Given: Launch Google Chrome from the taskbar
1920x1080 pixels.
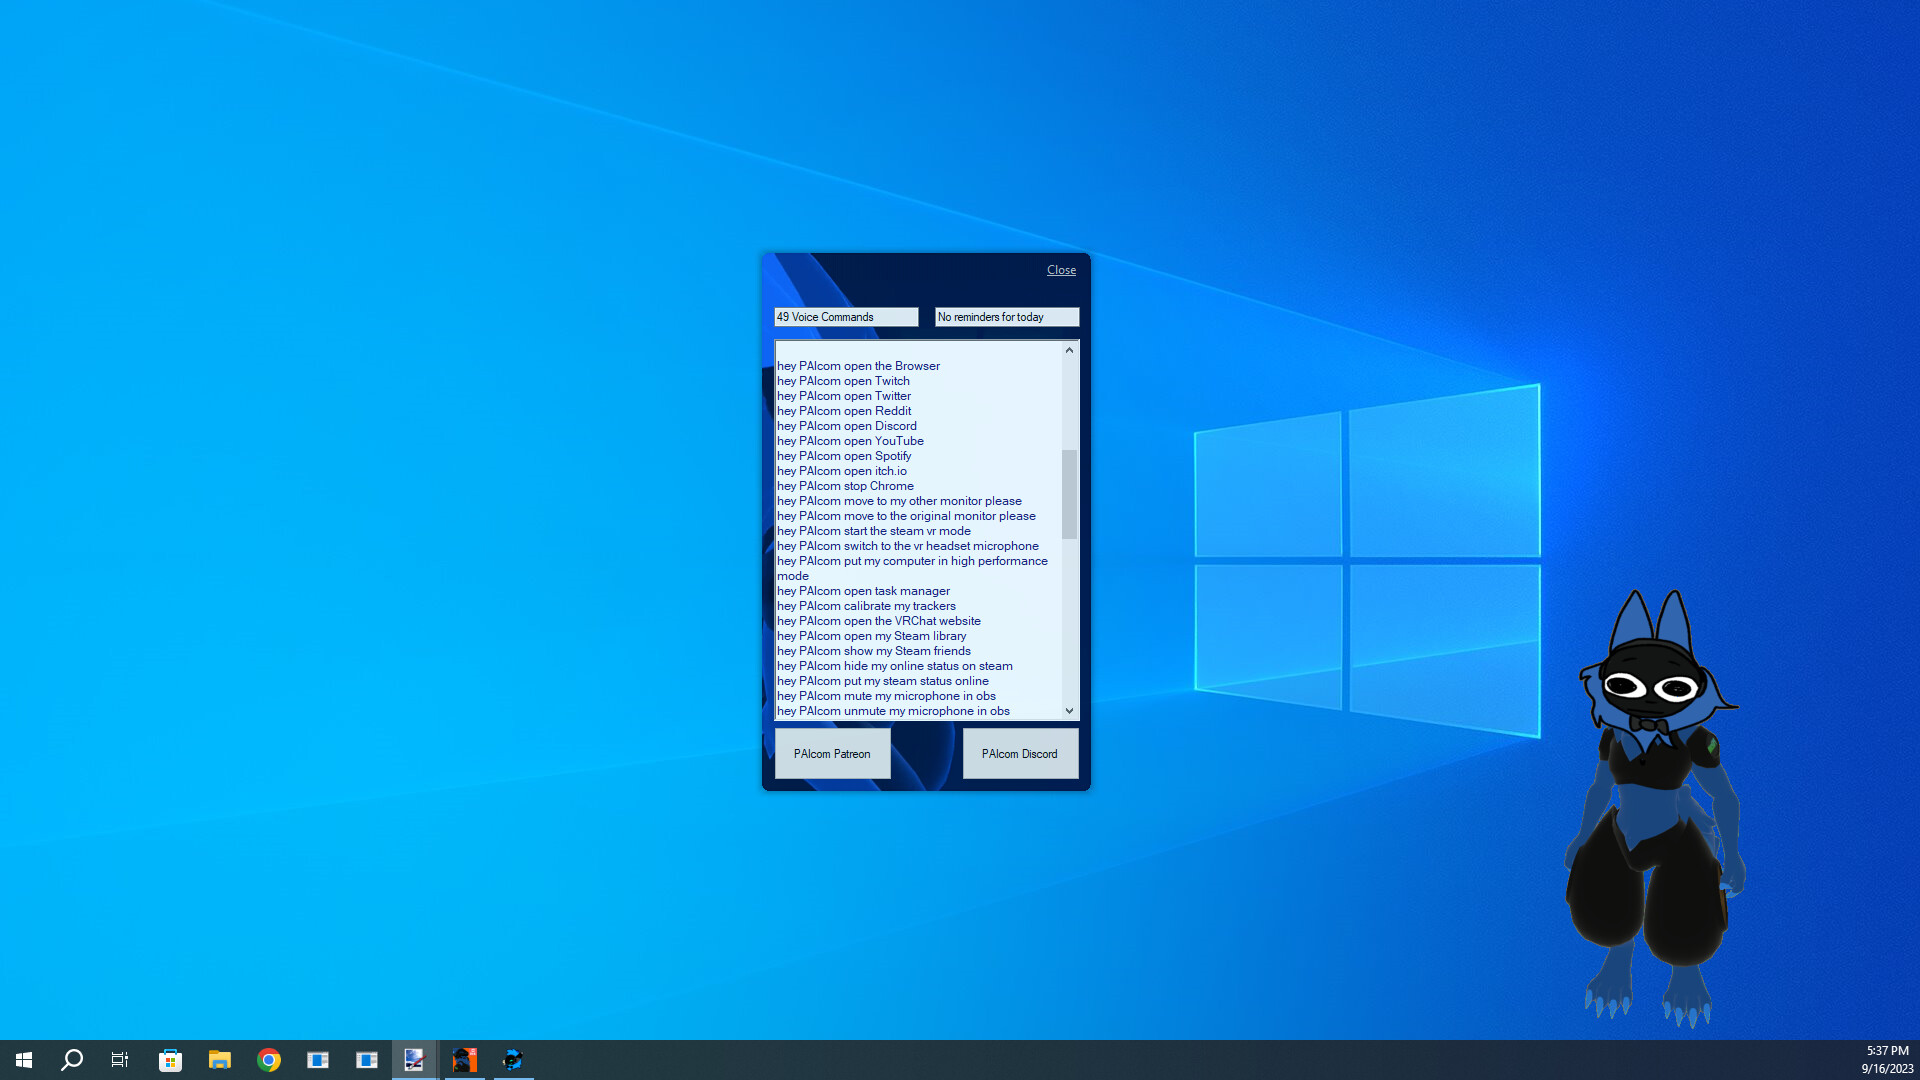Looking at the screenshot, I should (x=268, y=1060).
